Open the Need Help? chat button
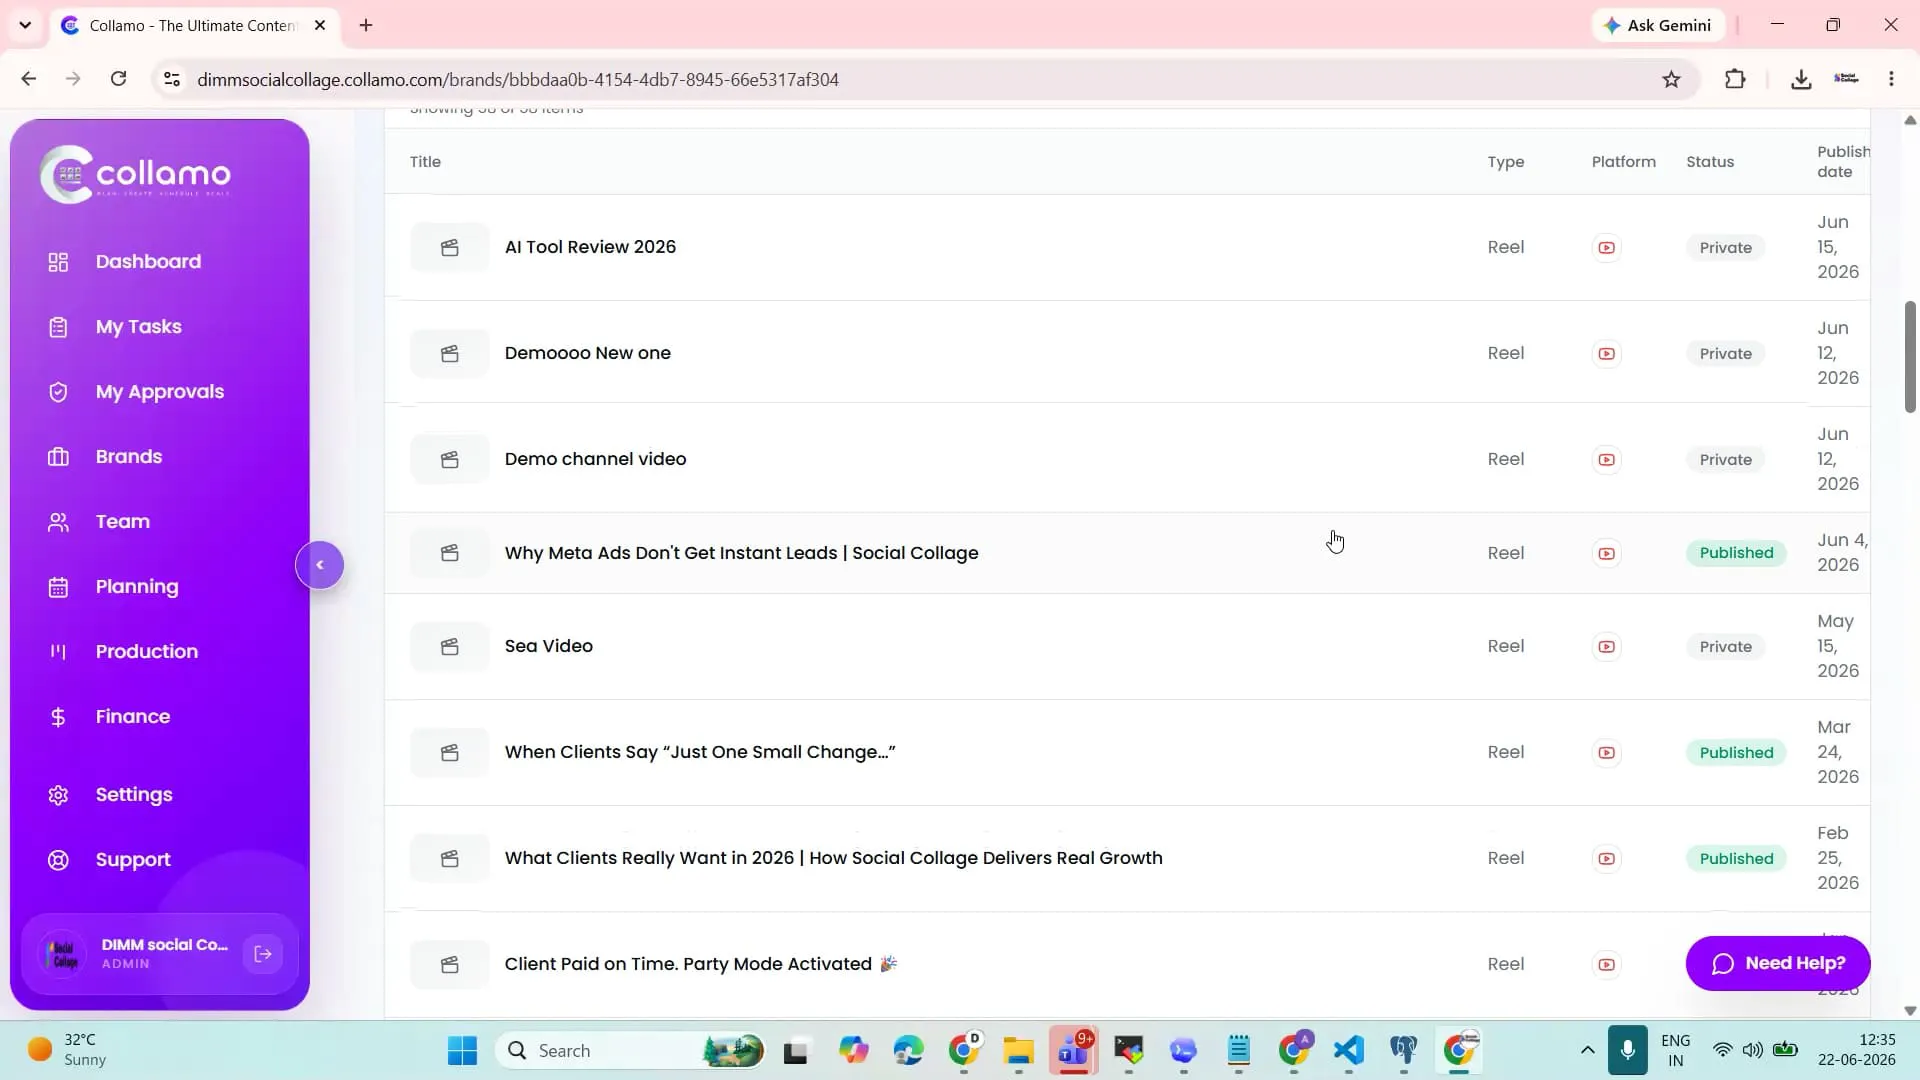 tap(1777, 963)
